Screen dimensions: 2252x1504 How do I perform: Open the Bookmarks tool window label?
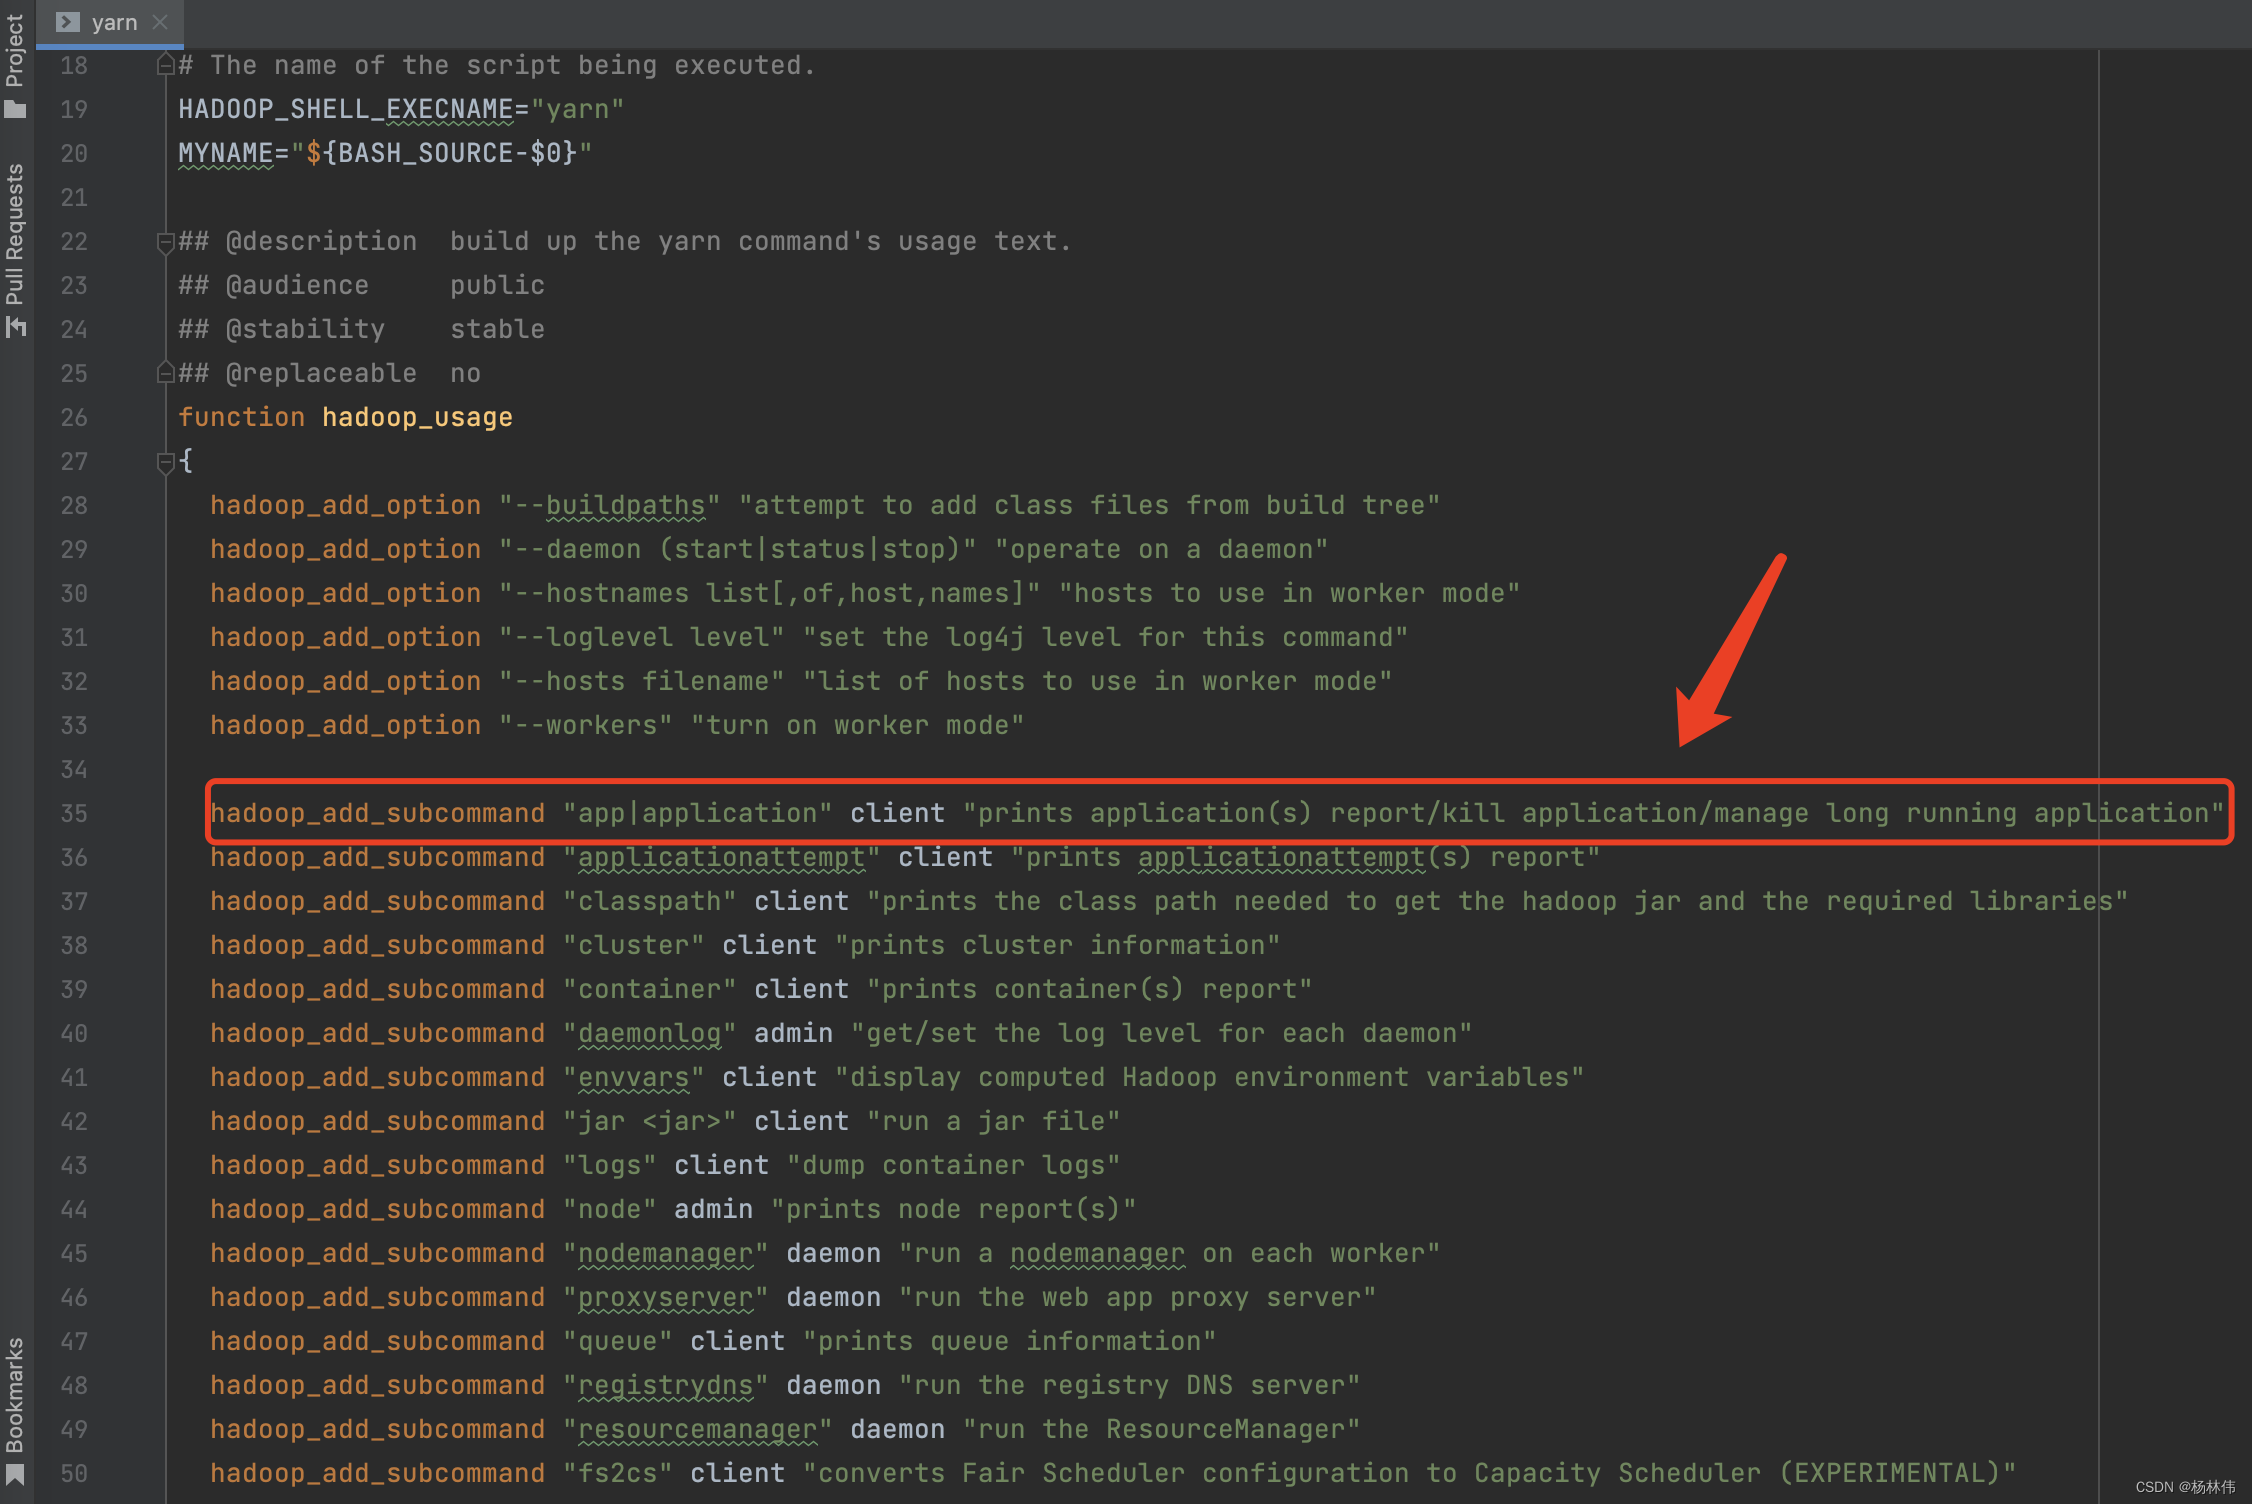click(15, 1395)
